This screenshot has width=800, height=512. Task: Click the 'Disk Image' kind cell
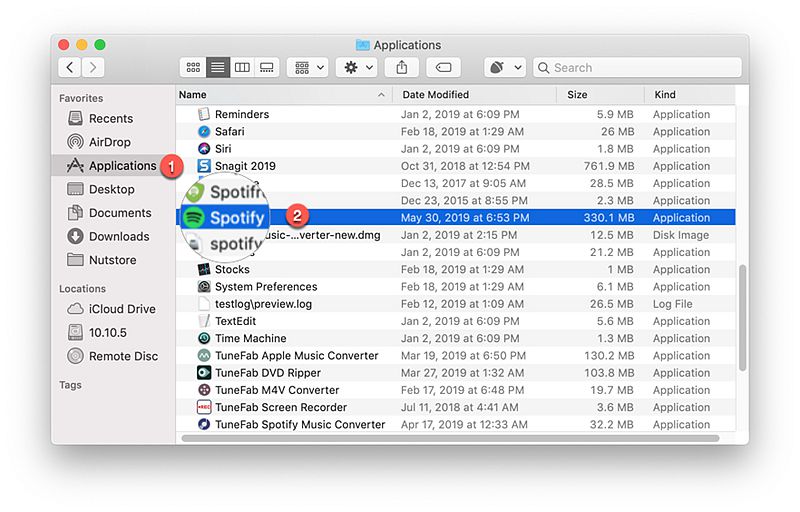tap(681, 235)
